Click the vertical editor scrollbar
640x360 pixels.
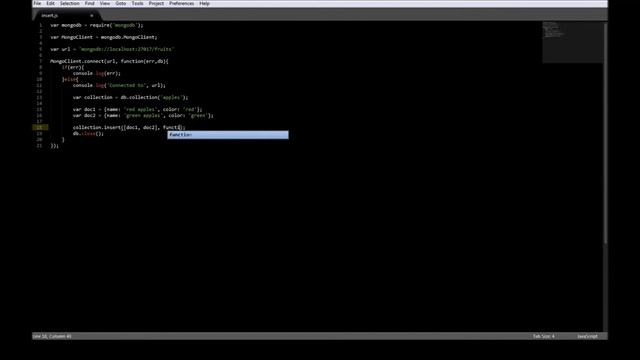tap(605, 133)
